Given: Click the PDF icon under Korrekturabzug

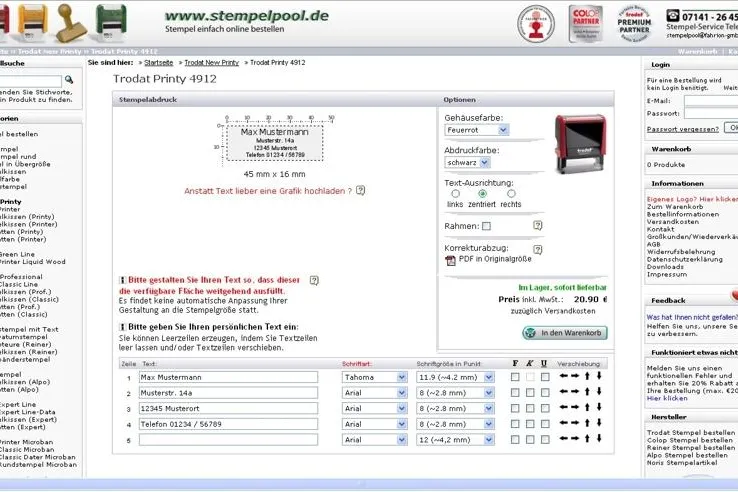Looking at the screenshot, I should pos(450,260).
